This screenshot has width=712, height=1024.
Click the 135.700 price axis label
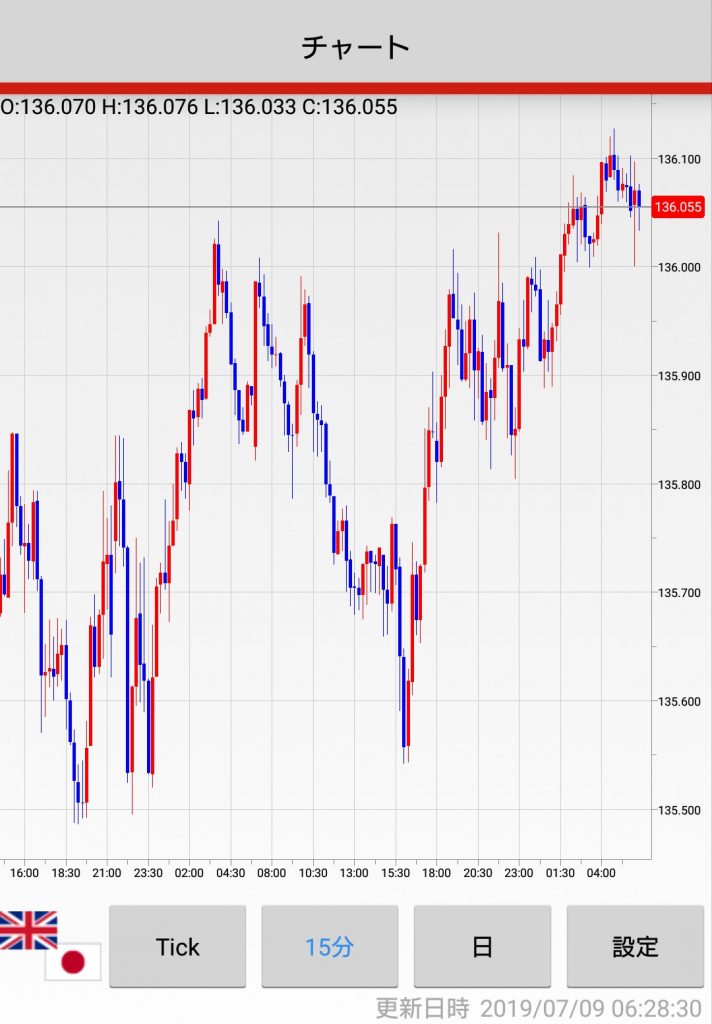[x=679, y=593]
